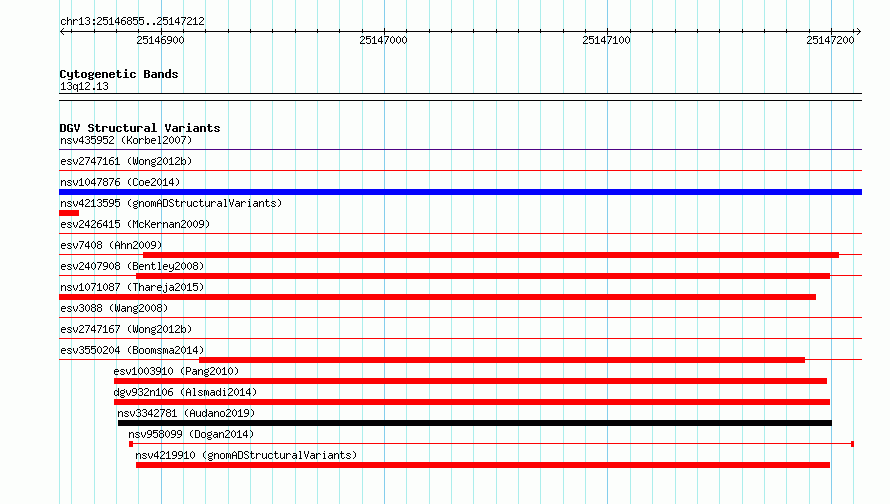Screen dimensions: 890x504
Task: Click the 25146900 ruler position
Action: click(x=161, y=40)
